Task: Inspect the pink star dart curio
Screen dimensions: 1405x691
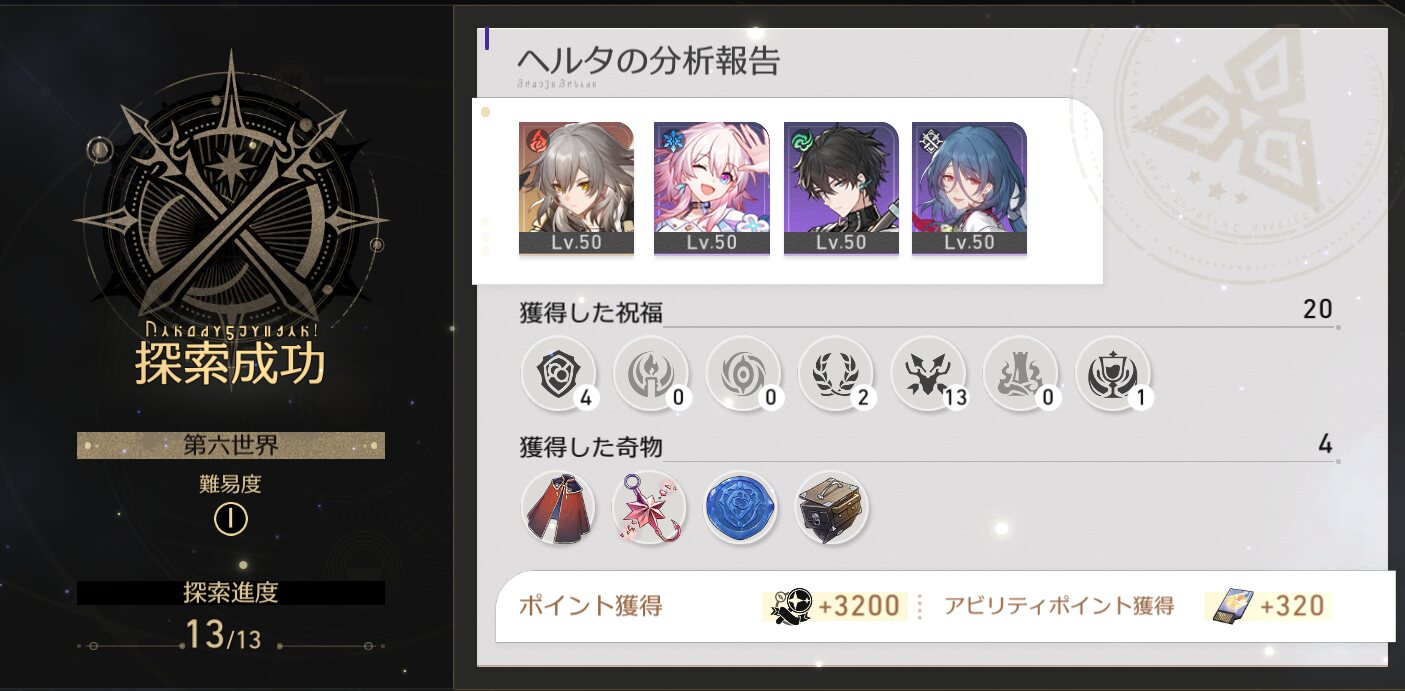Action: click(650, 507)
